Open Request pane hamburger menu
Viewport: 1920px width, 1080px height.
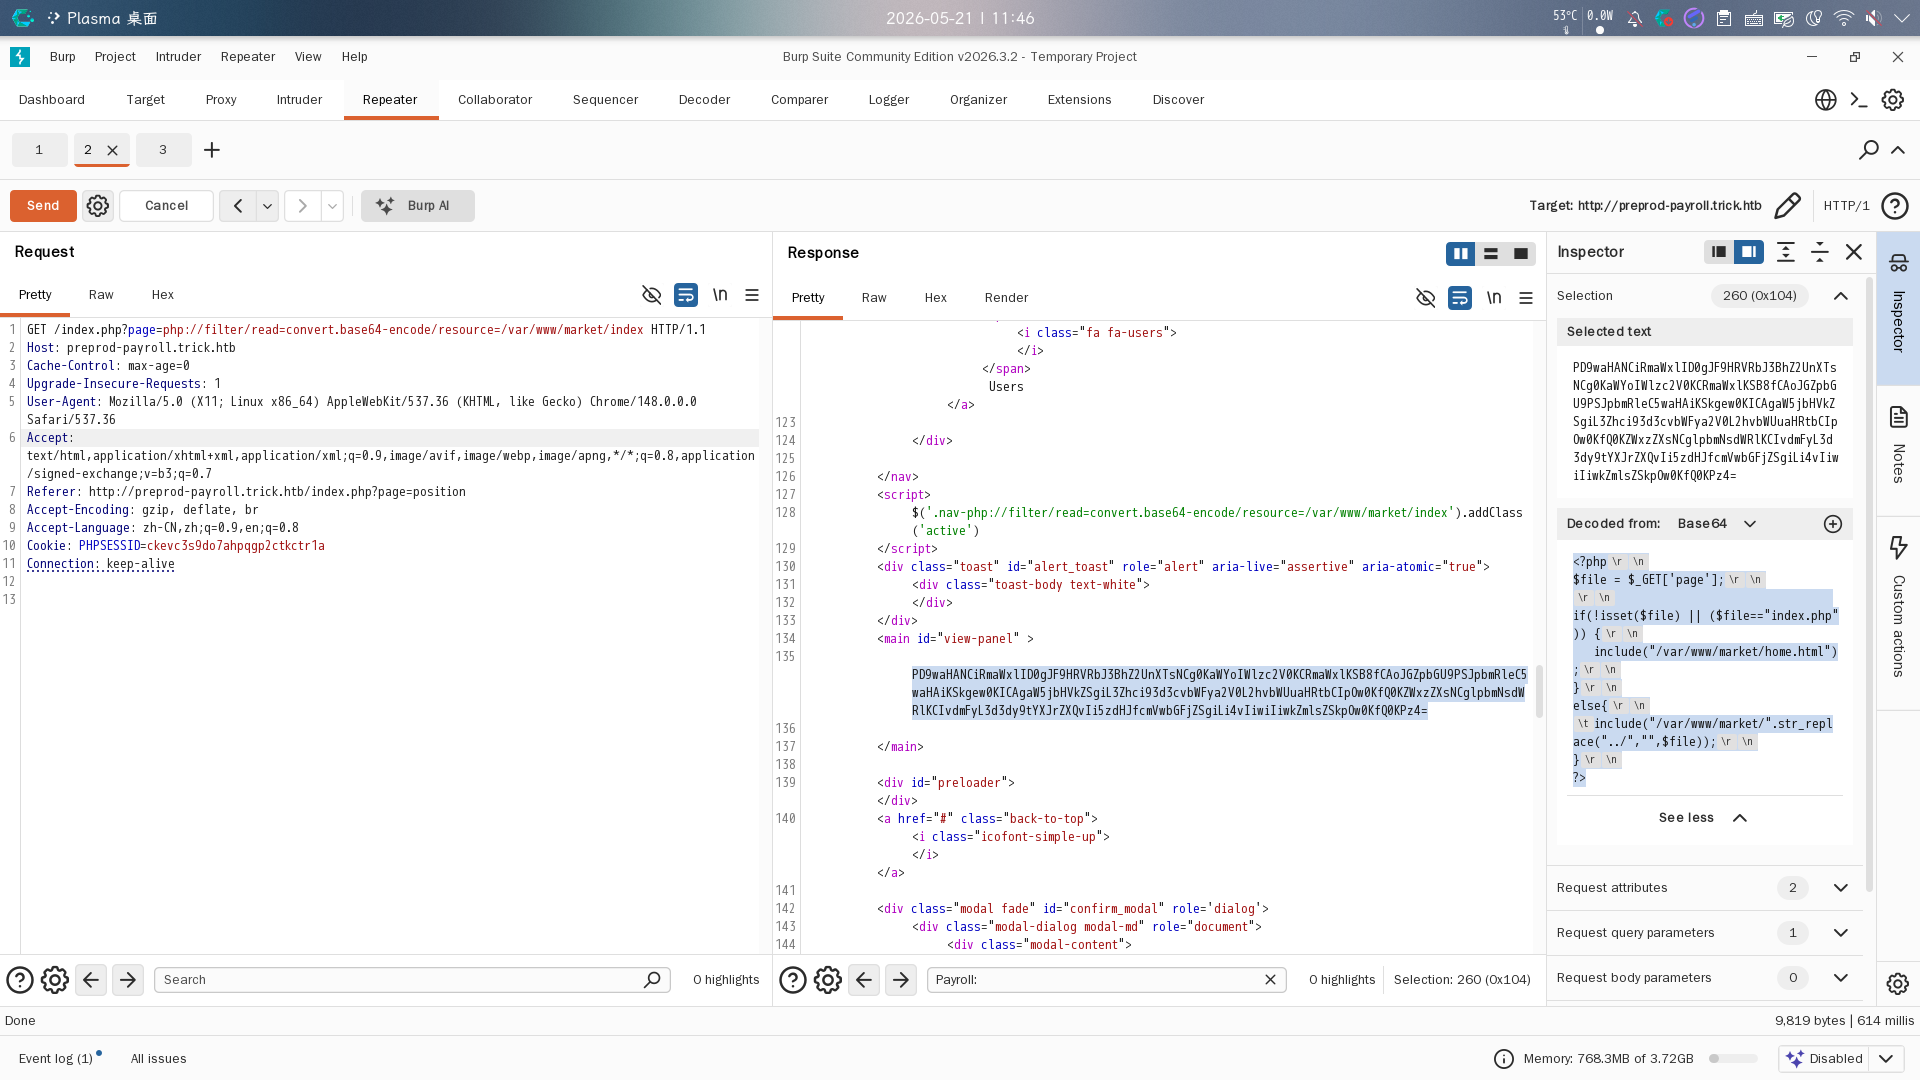coord(752,295)
